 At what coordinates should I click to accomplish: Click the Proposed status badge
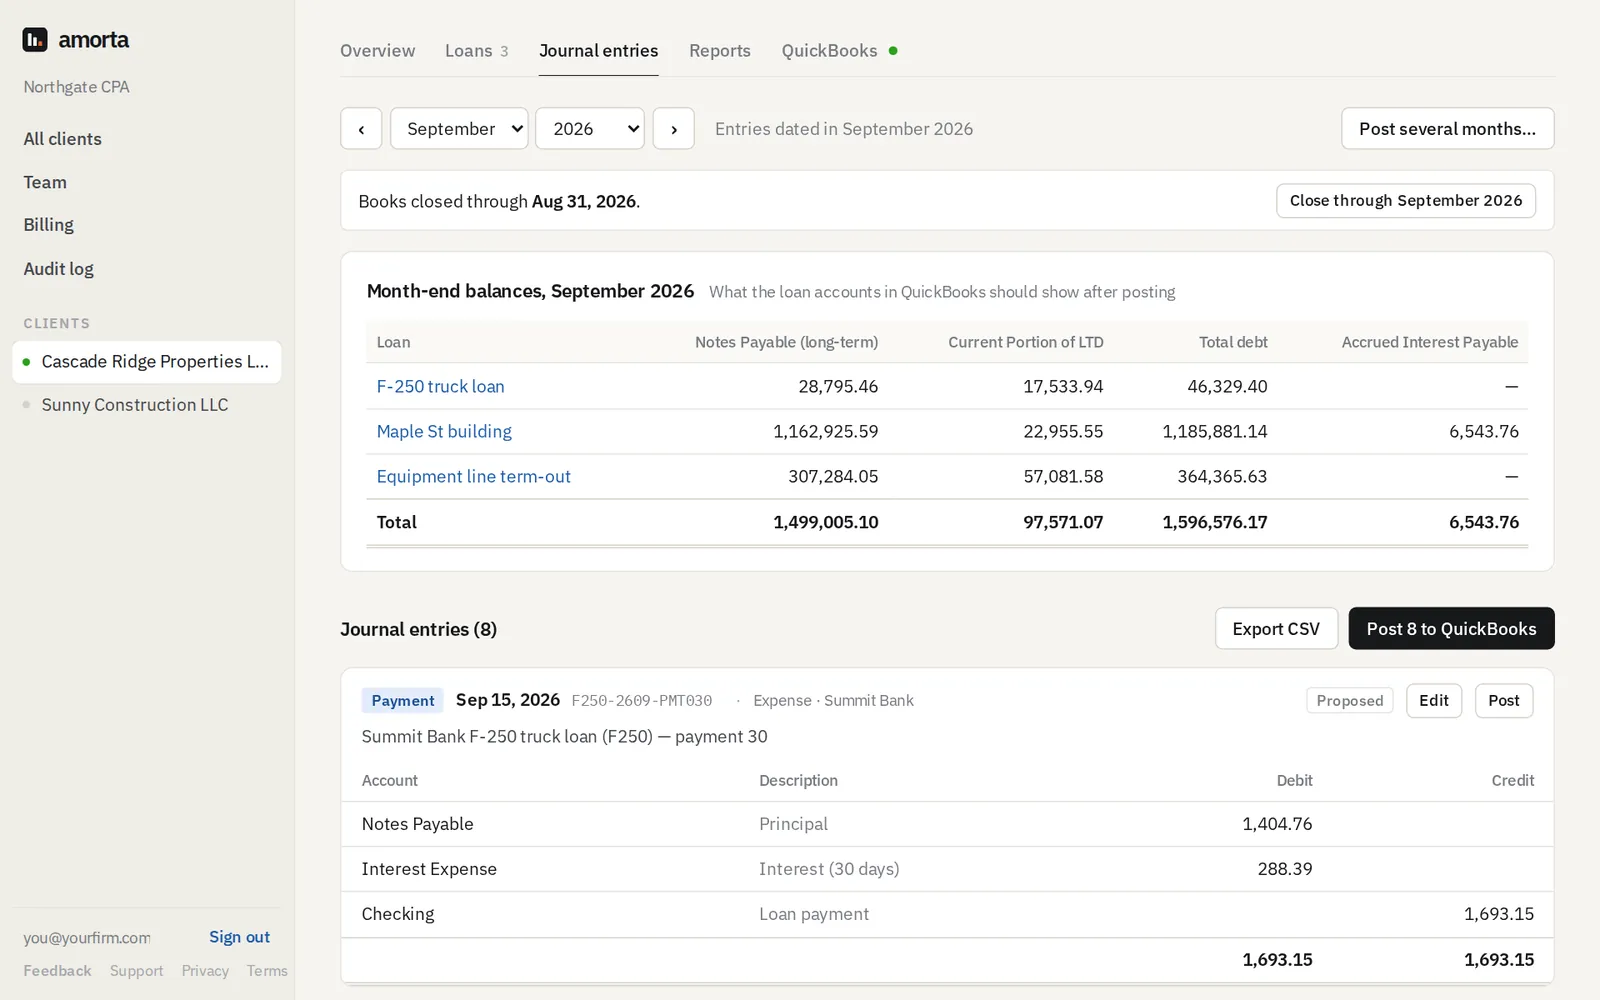tap(1350, 701)
